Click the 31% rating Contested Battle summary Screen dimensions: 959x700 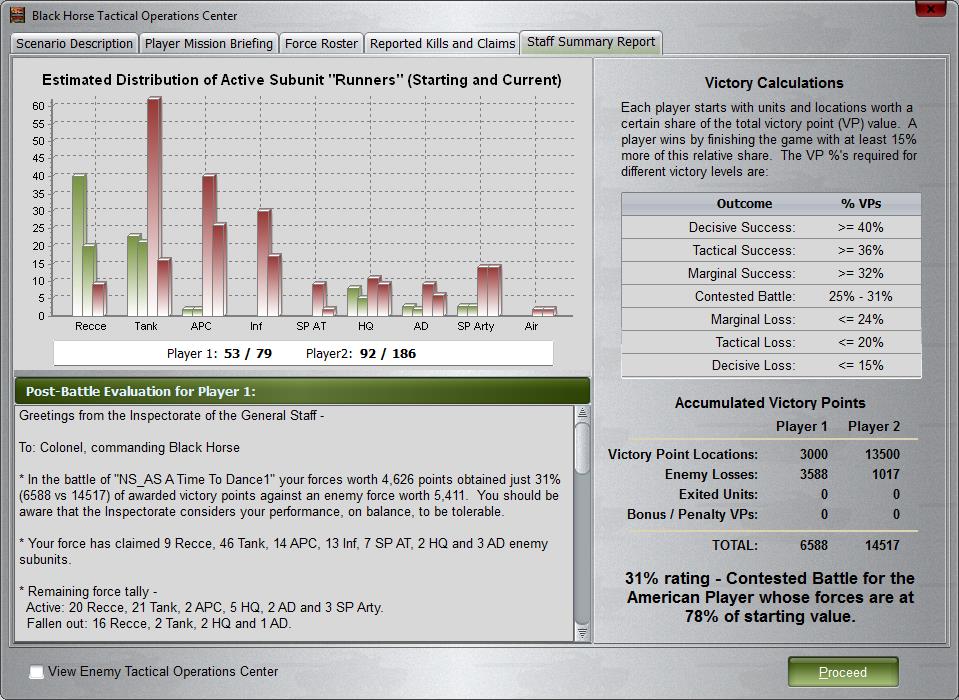[770, 597]
